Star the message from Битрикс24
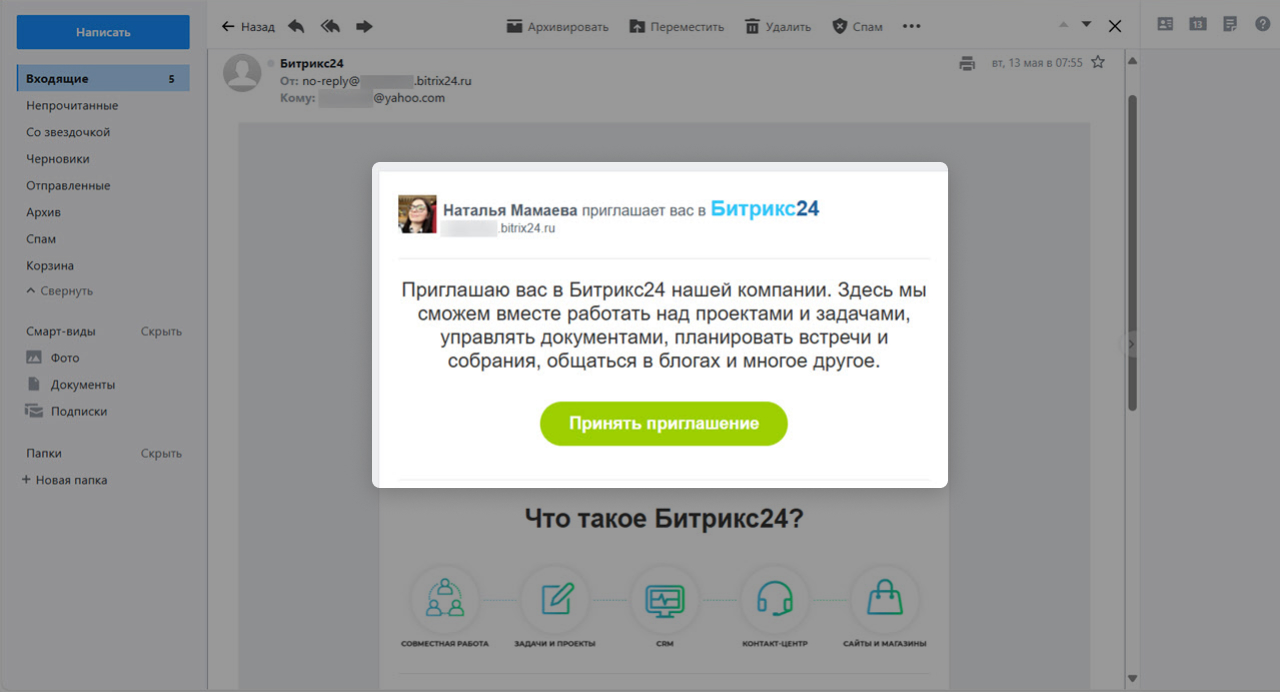The width and height of the screenshot is (1280, 692). coord(1098,62)
